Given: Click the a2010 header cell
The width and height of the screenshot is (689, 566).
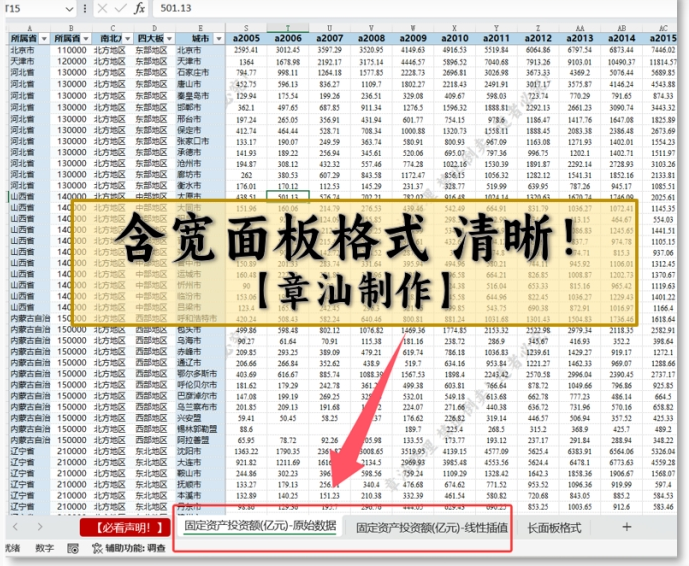Looking at the screenshot, I should tap(455, 39).
